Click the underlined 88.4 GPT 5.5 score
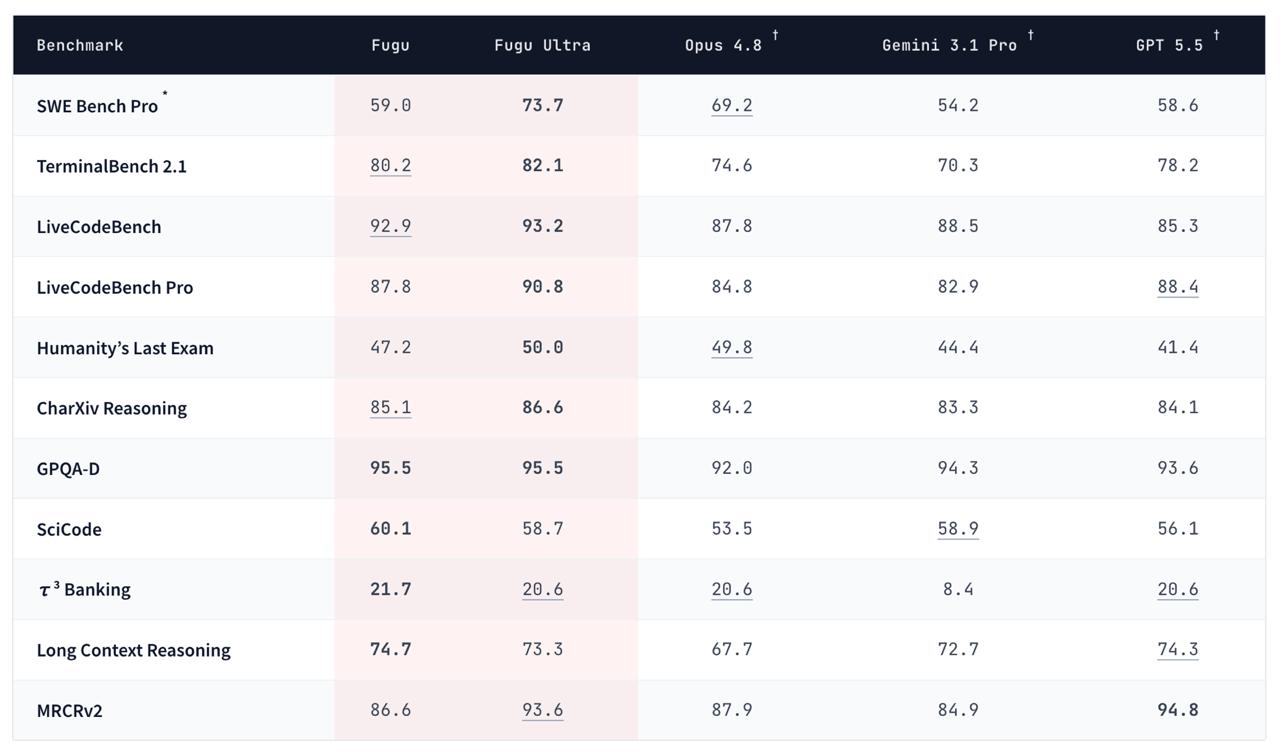The width and height of the screenshot is (1280, 756). coord(1177,287)
